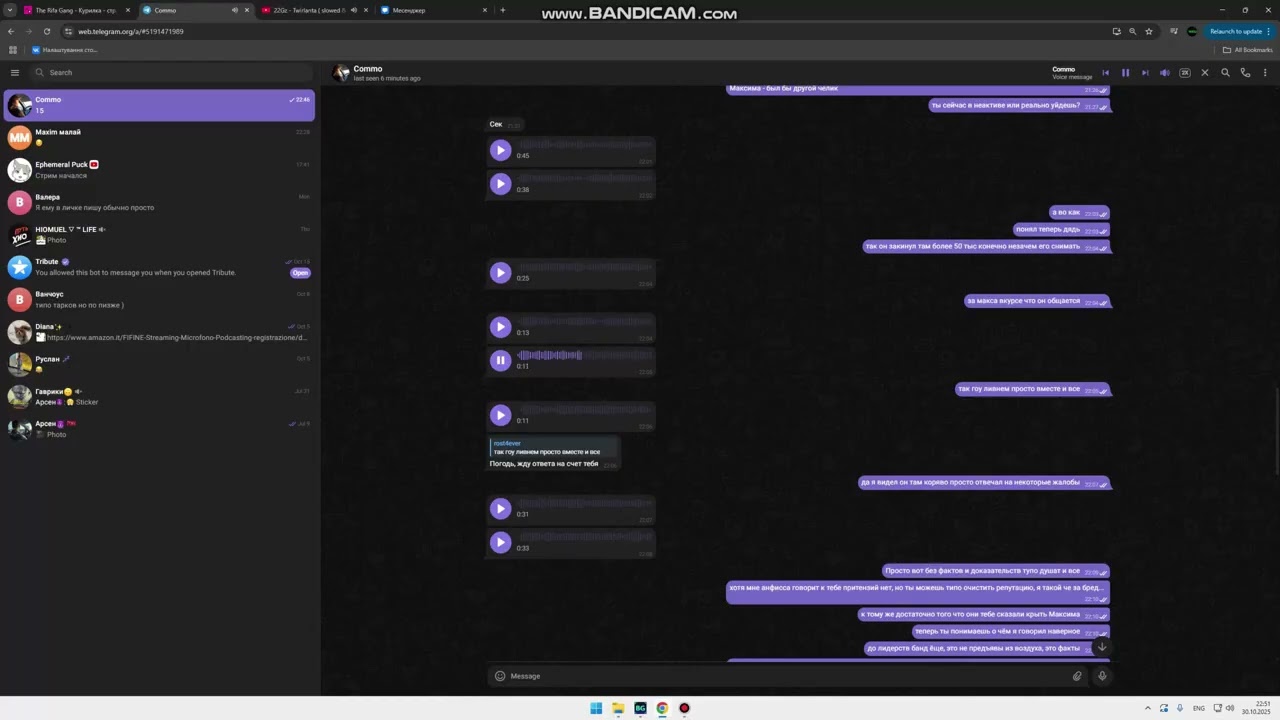The width and height of the screenshot is (1280, 720).
Task: Skip to next voice message
Action: pos(1145,72)
